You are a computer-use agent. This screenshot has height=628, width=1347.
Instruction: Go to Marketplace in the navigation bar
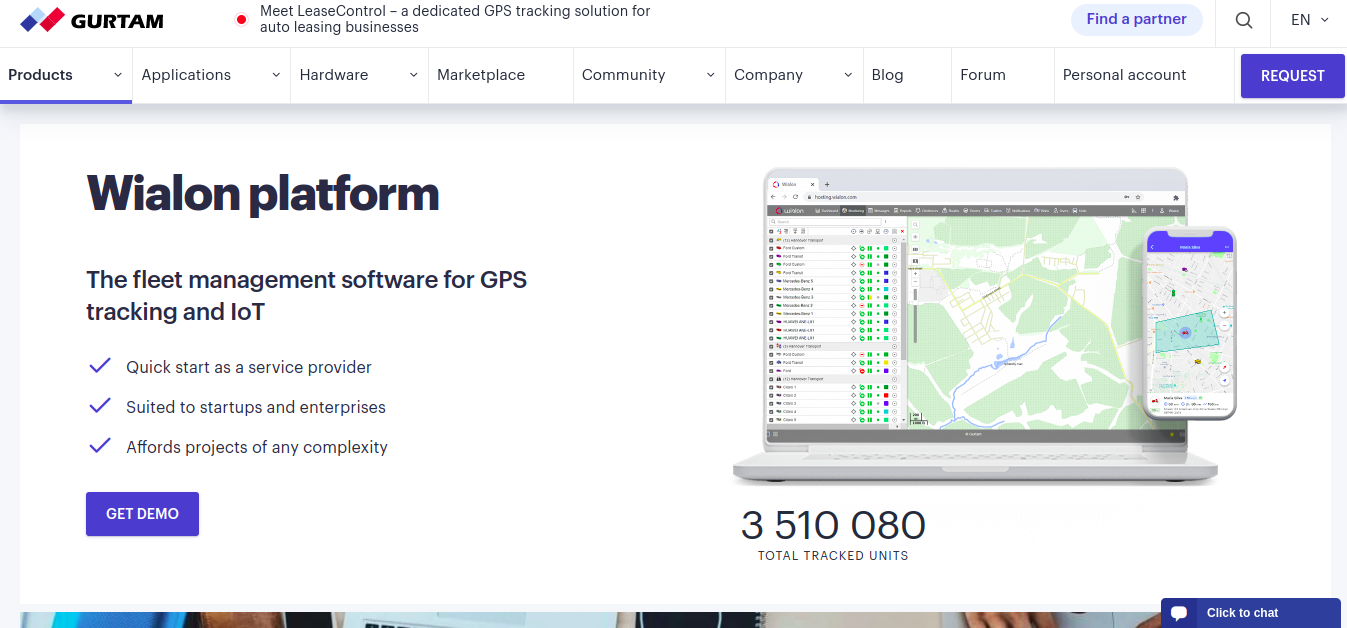(x=481, y=75)
